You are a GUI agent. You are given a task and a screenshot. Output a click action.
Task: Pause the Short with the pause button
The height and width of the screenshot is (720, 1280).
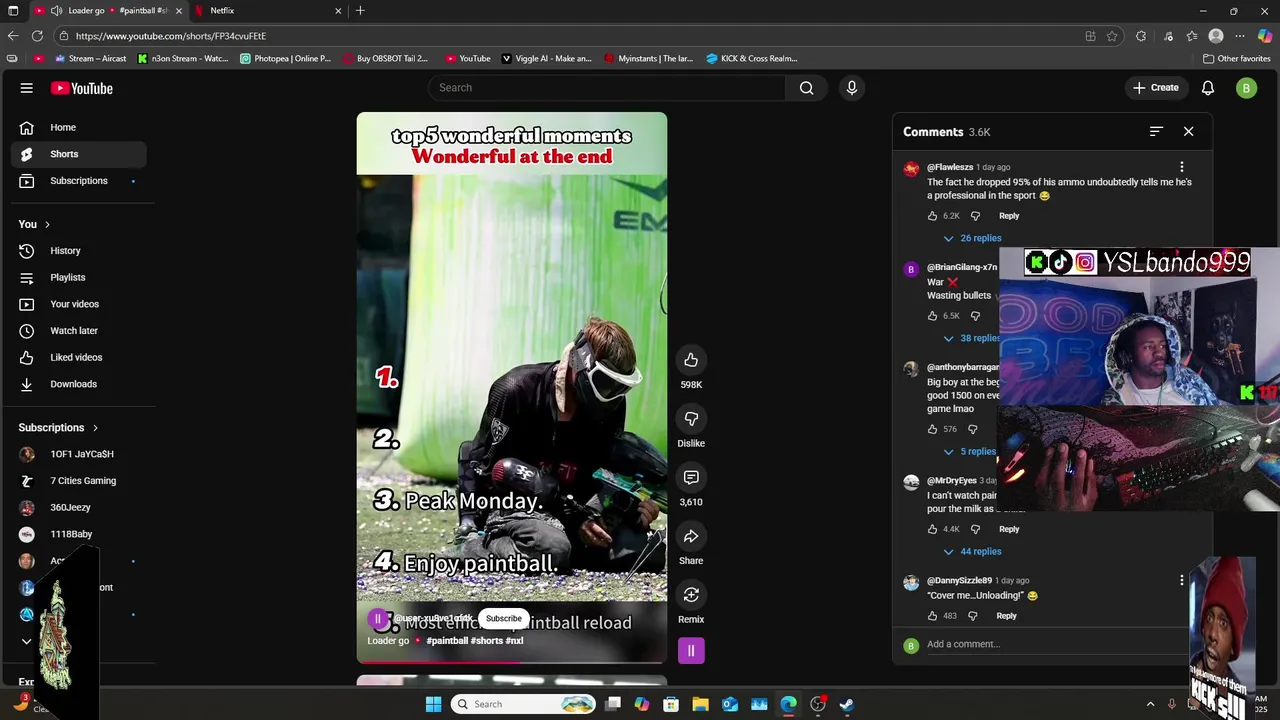(378, 619)
